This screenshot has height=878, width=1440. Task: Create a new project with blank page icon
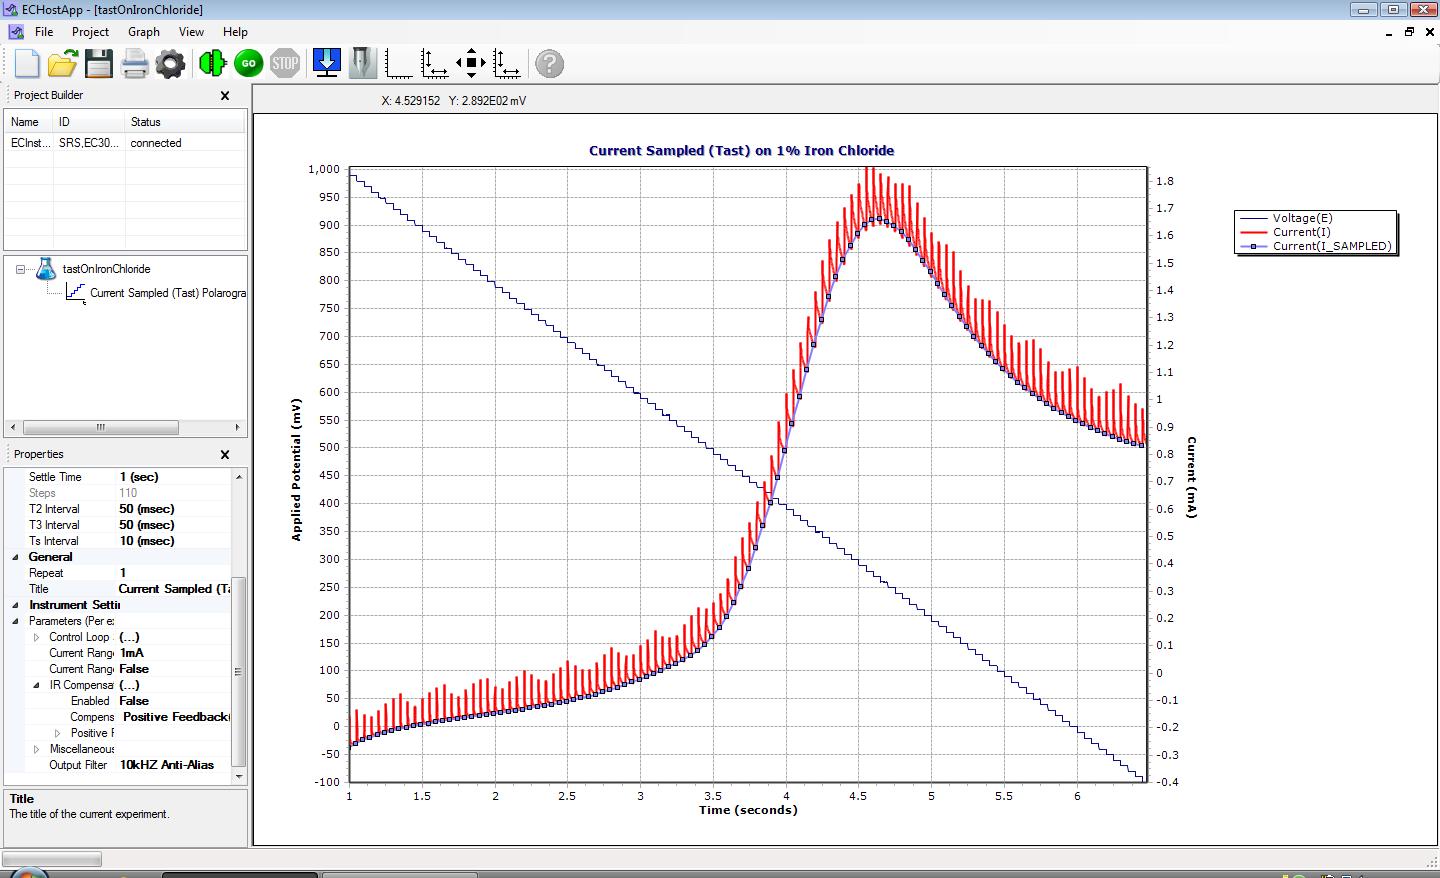click(27, 64)
